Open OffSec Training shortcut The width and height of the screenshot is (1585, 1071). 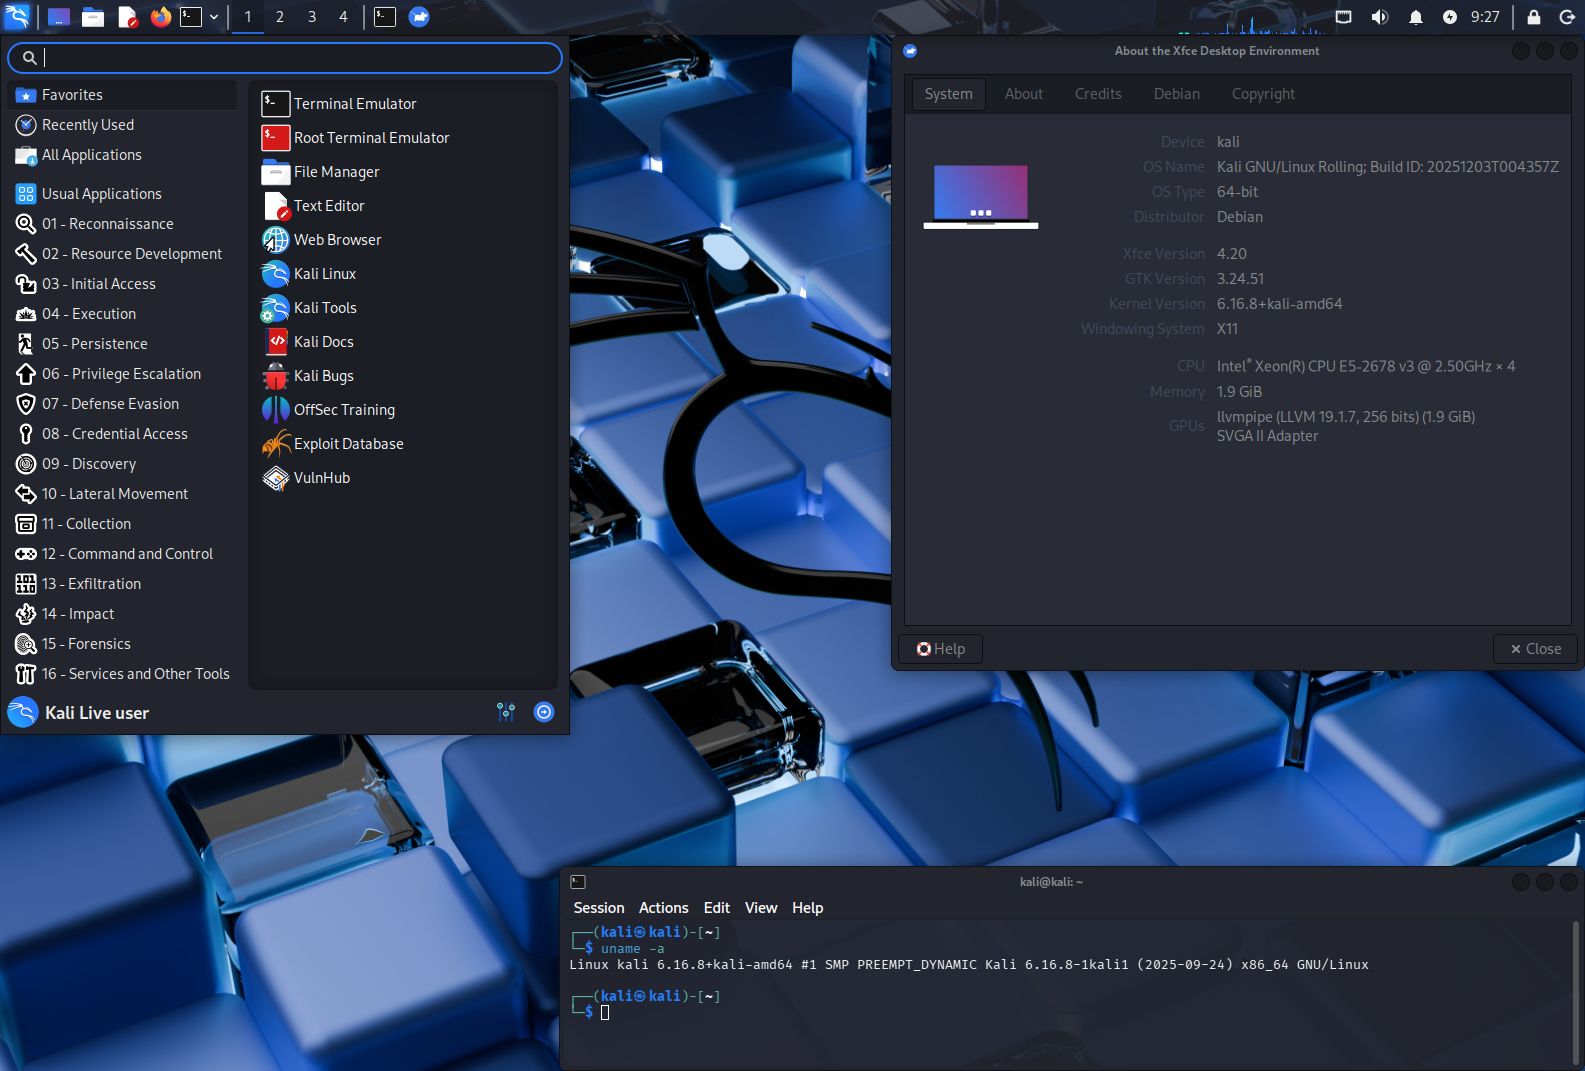343,410
